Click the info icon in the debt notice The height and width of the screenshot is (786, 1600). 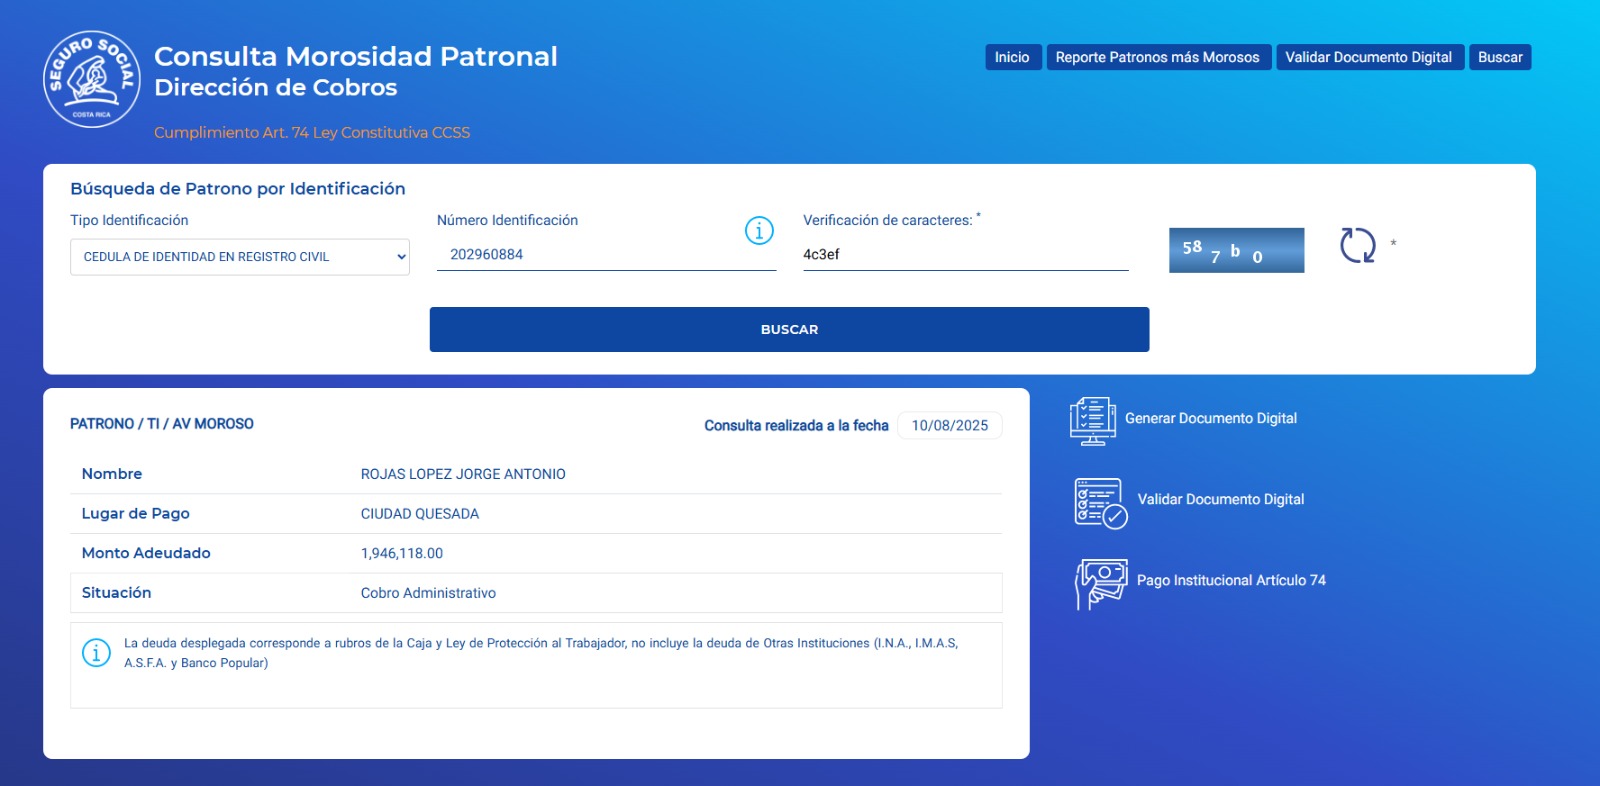point(96,653)
